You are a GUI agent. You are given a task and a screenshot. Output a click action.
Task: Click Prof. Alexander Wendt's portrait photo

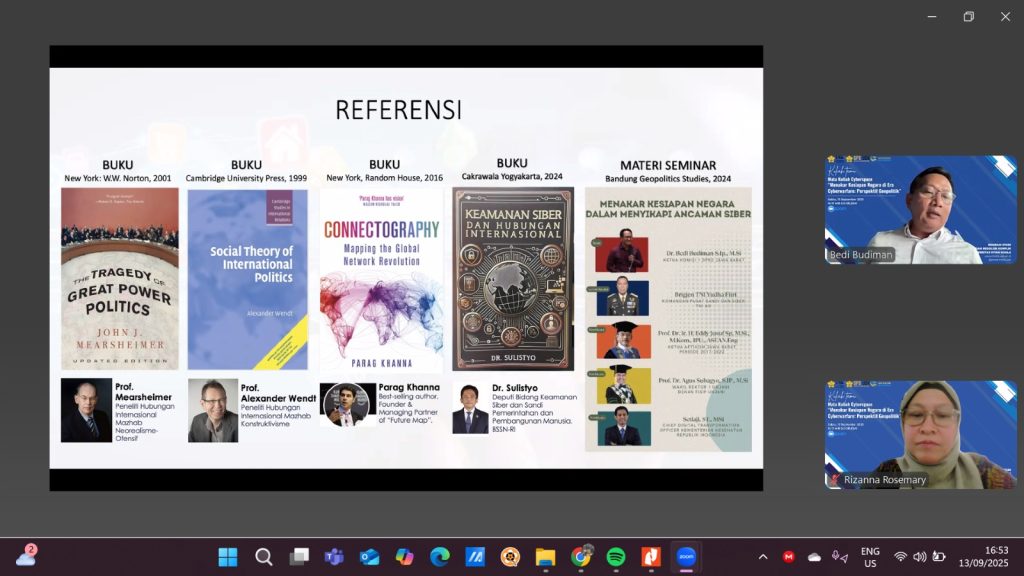[x=213, y=411]
